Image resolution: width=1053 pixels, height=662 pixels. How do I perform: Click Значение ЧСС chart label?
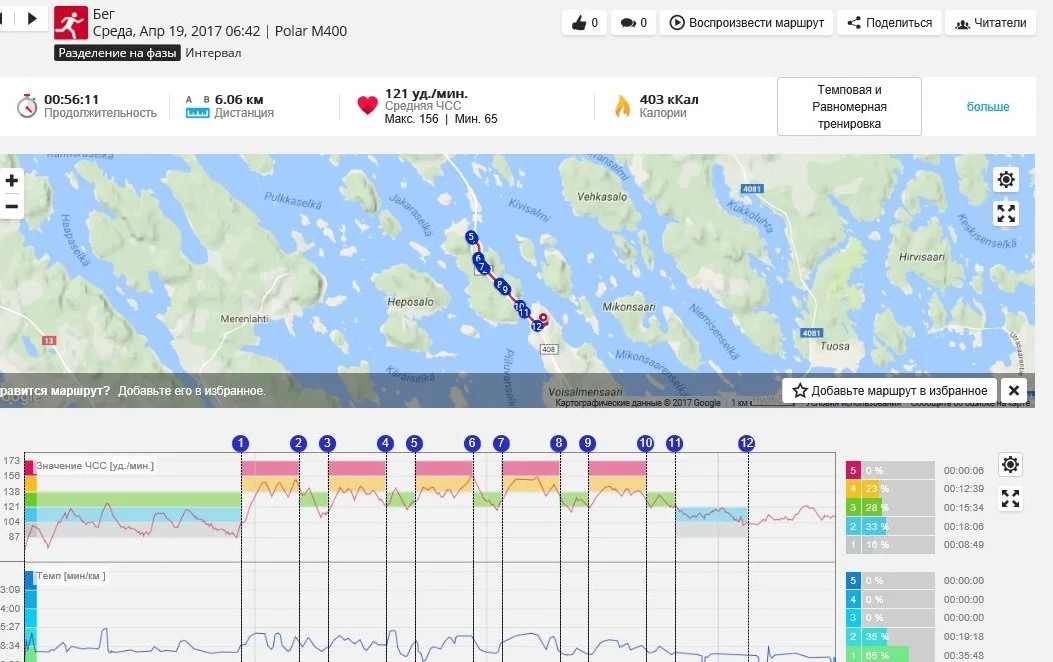coord(95,465)
